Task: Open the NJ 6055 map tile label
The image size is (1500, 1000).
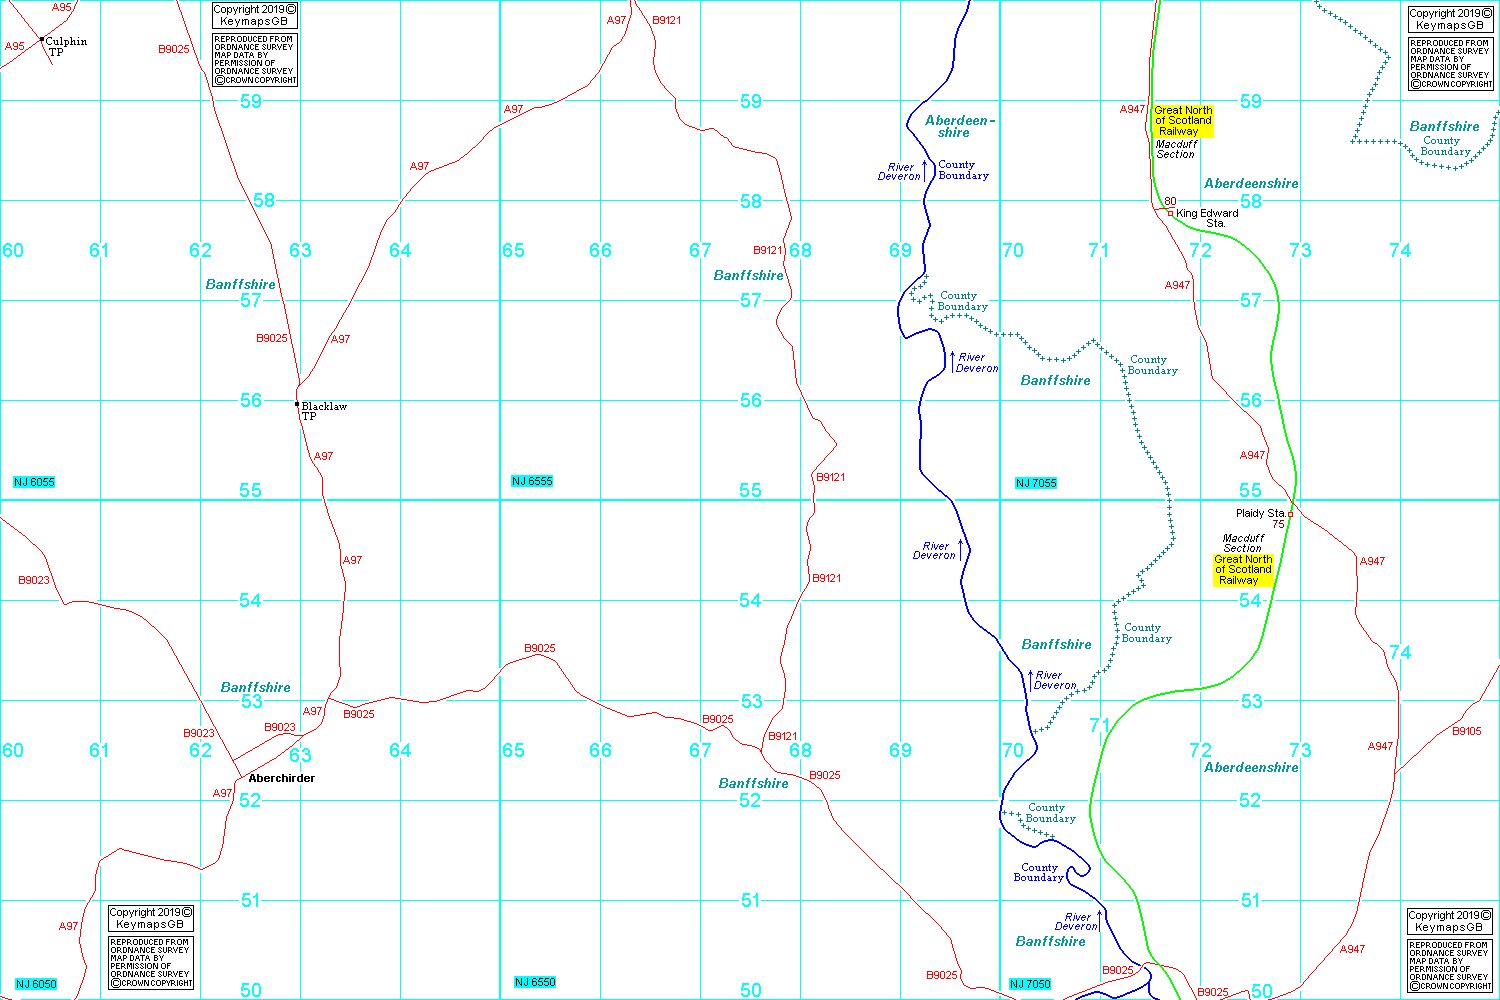Action: 34,482
